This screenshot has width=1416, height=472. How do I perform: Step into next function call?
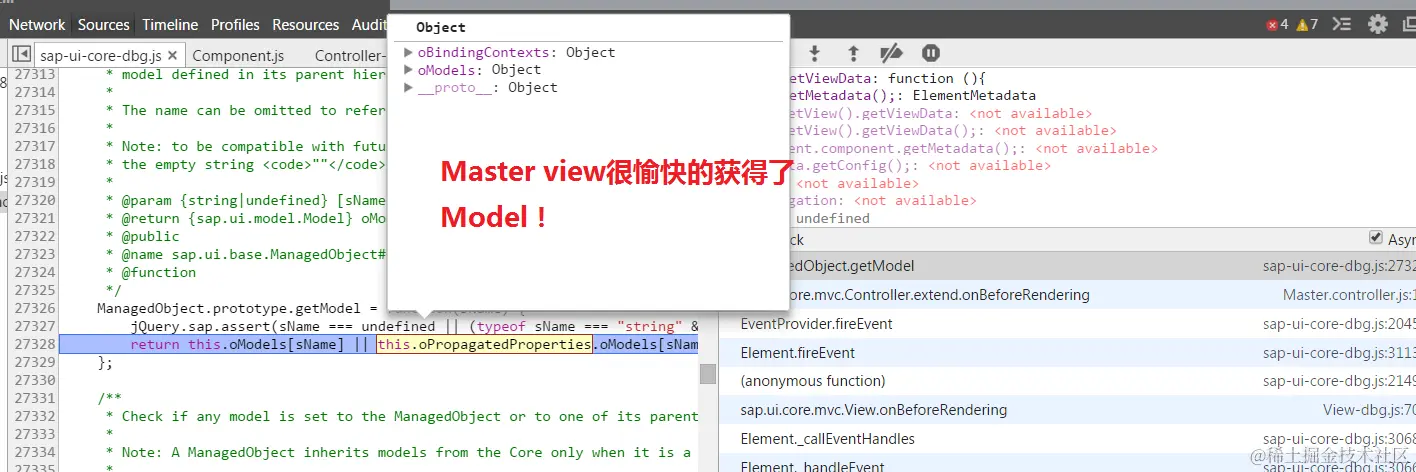tap(815, 53)
